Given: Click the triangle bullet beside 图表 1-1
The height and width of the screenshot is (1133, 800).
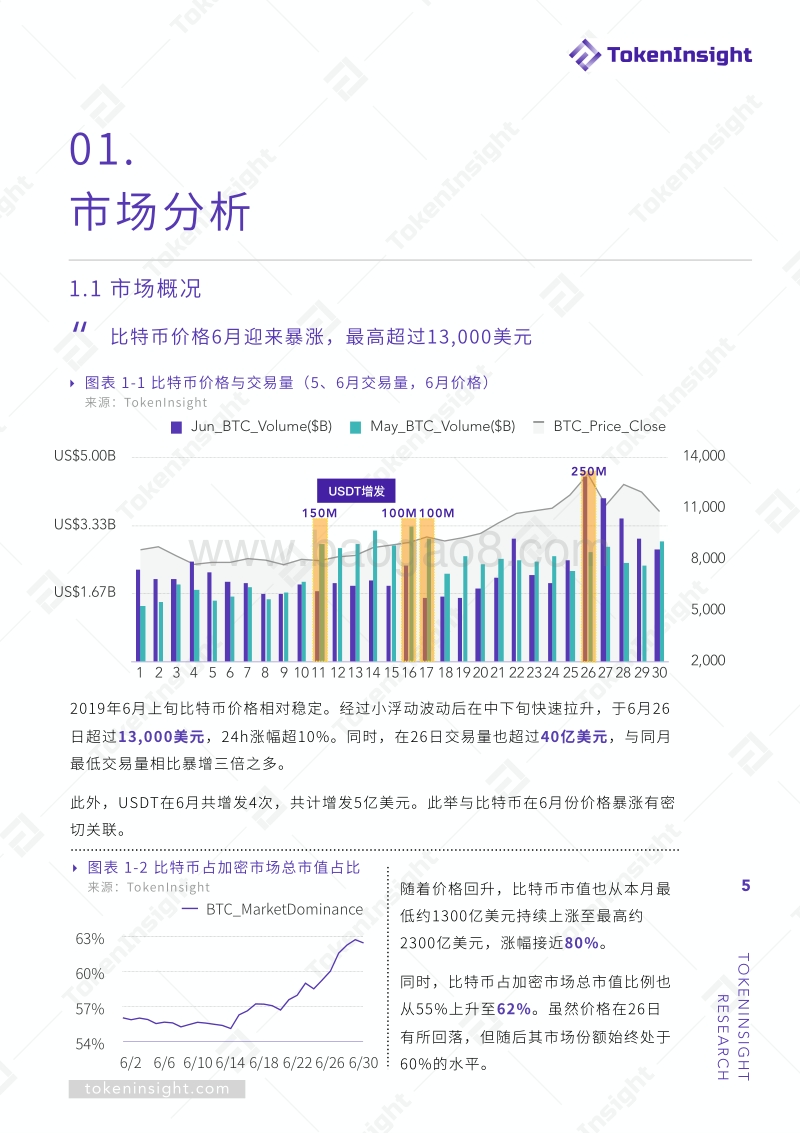Looking at the screenshot, I should 72,383.
